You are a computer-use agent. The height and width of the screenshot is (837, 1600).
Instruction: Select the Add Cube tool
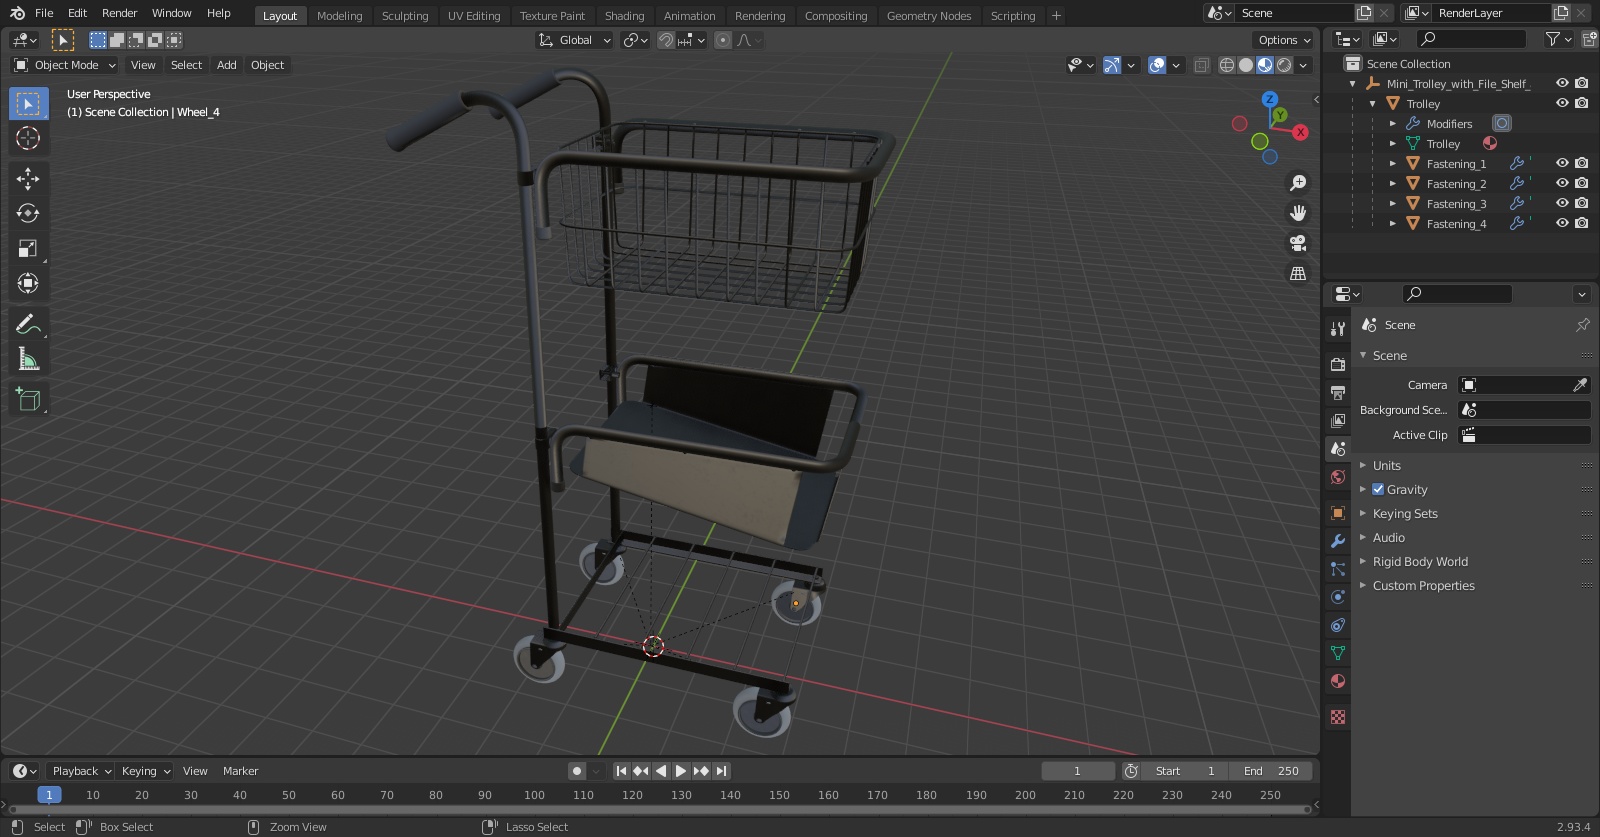[x=28, y=400]
